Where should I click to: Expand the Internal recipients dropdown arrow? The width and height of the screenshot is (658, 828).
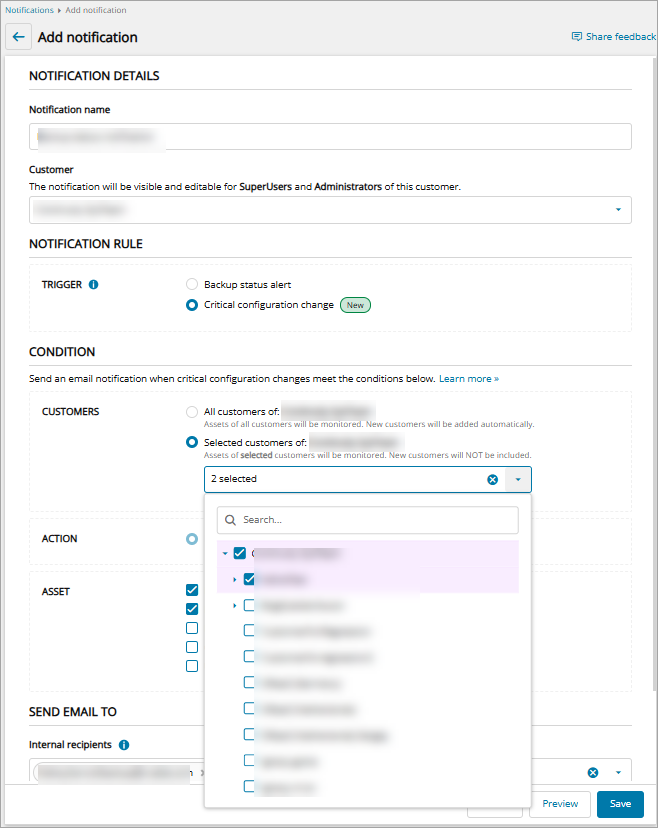(x=617, y=772)
